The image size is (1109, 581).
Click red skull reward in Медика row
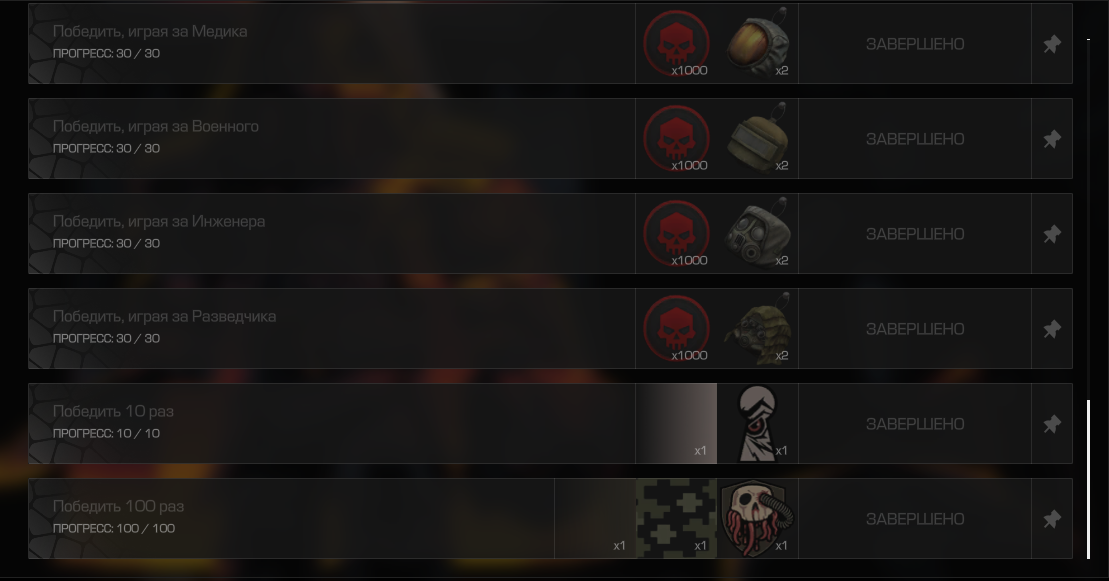coord(676,44)
